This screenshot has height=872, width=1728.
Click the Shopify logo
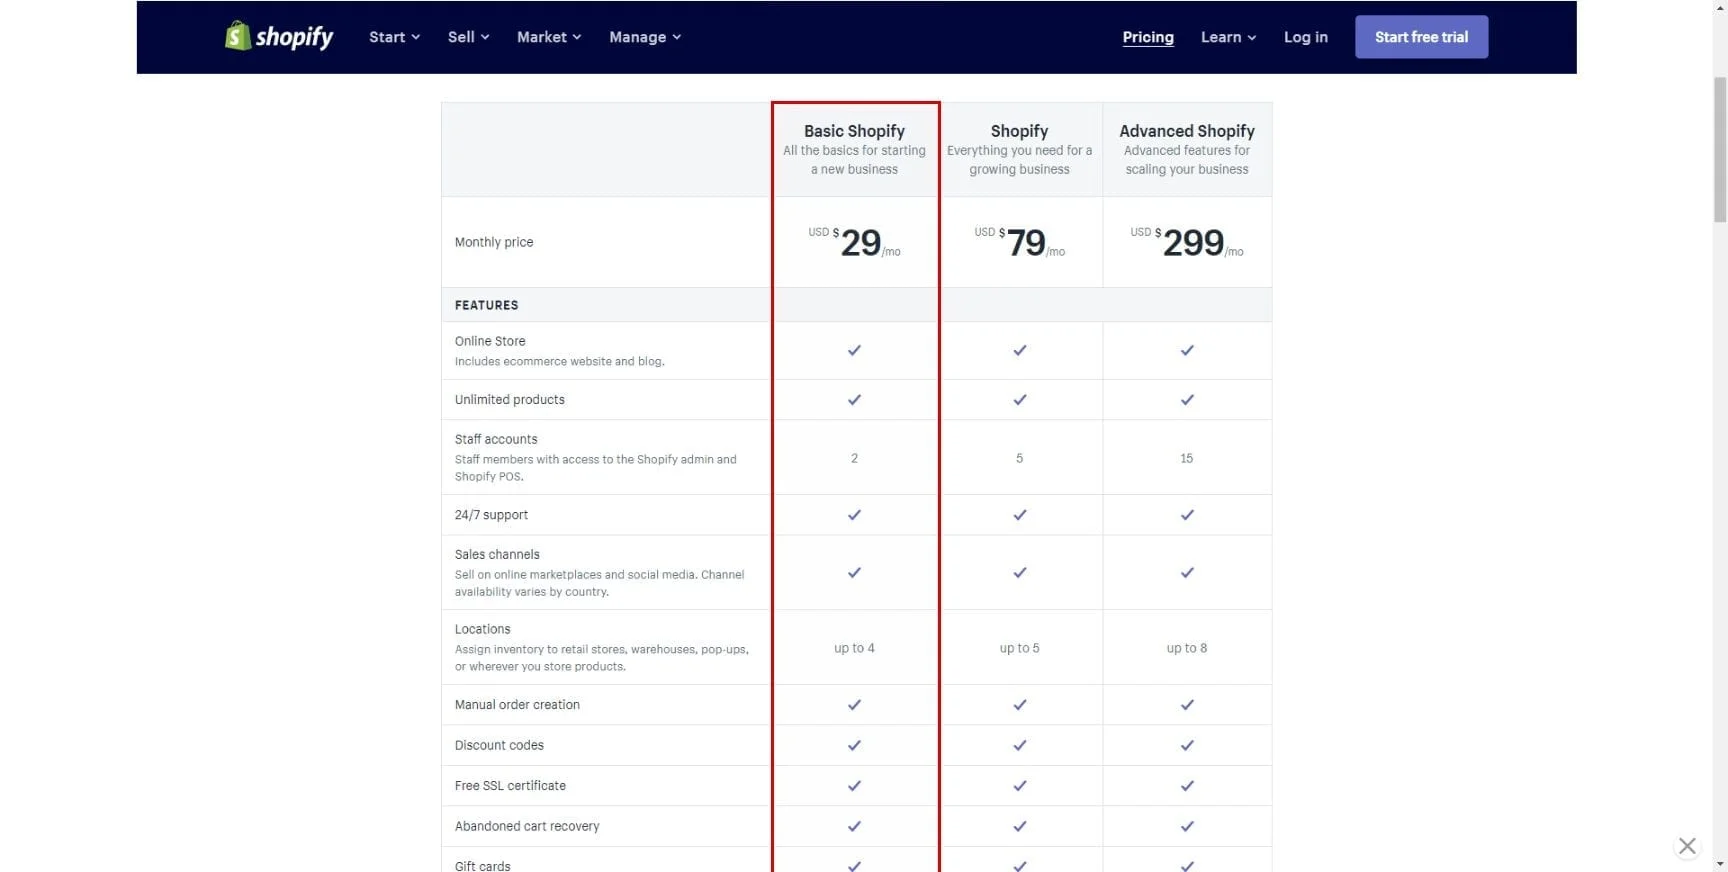click(279, 36)
